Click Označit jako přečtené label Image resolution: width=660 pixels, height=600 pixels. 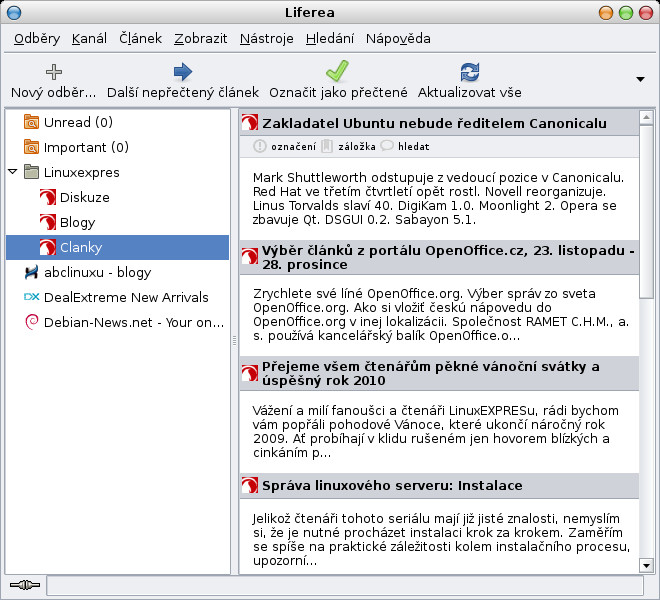[x=338, y=92]
